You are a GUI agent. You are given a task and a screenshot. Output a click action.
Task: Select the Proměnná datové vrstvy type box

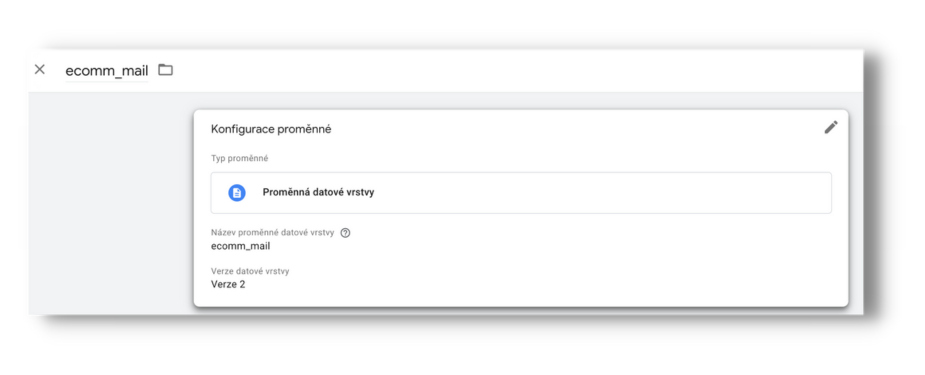tap(521, 193)
